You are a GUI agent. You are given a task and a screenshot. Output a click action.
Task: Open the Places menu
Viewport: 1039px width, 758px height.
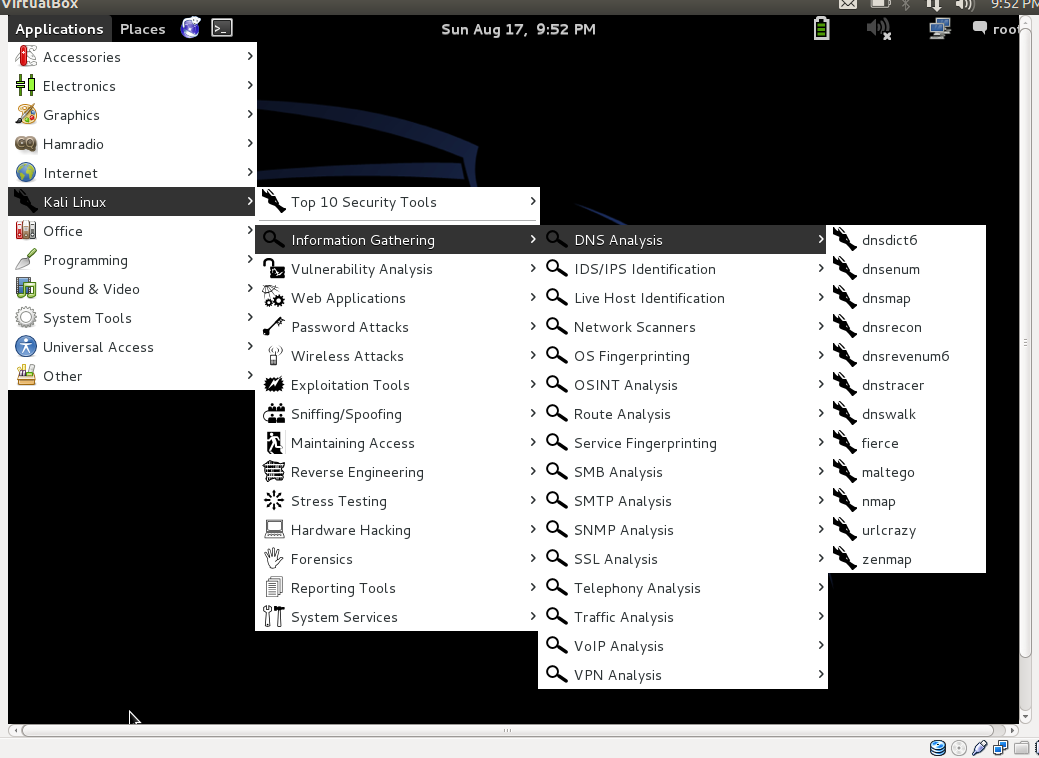coord(142,29)
